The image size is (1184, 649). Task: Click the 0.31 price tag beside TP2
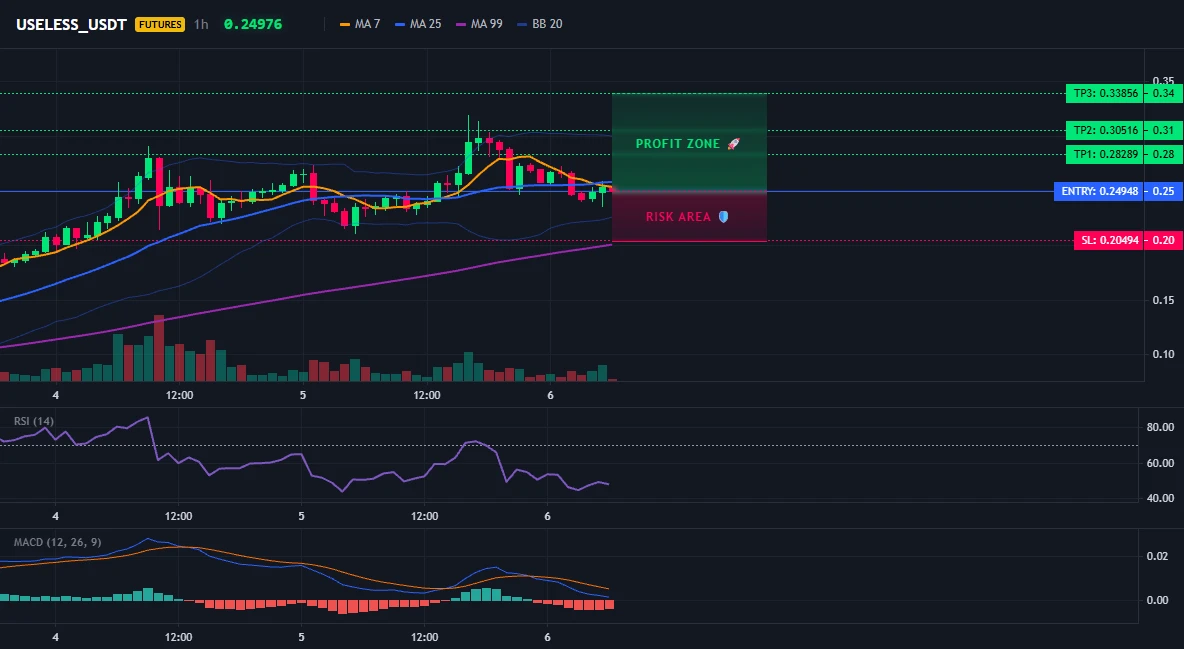(x=1164, y=130)
